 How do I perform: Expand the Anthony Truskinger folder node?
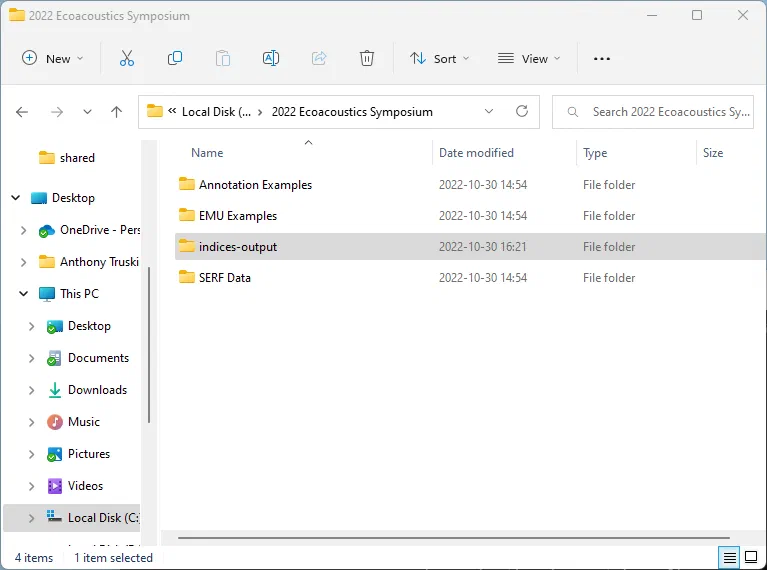coord(23,262)
